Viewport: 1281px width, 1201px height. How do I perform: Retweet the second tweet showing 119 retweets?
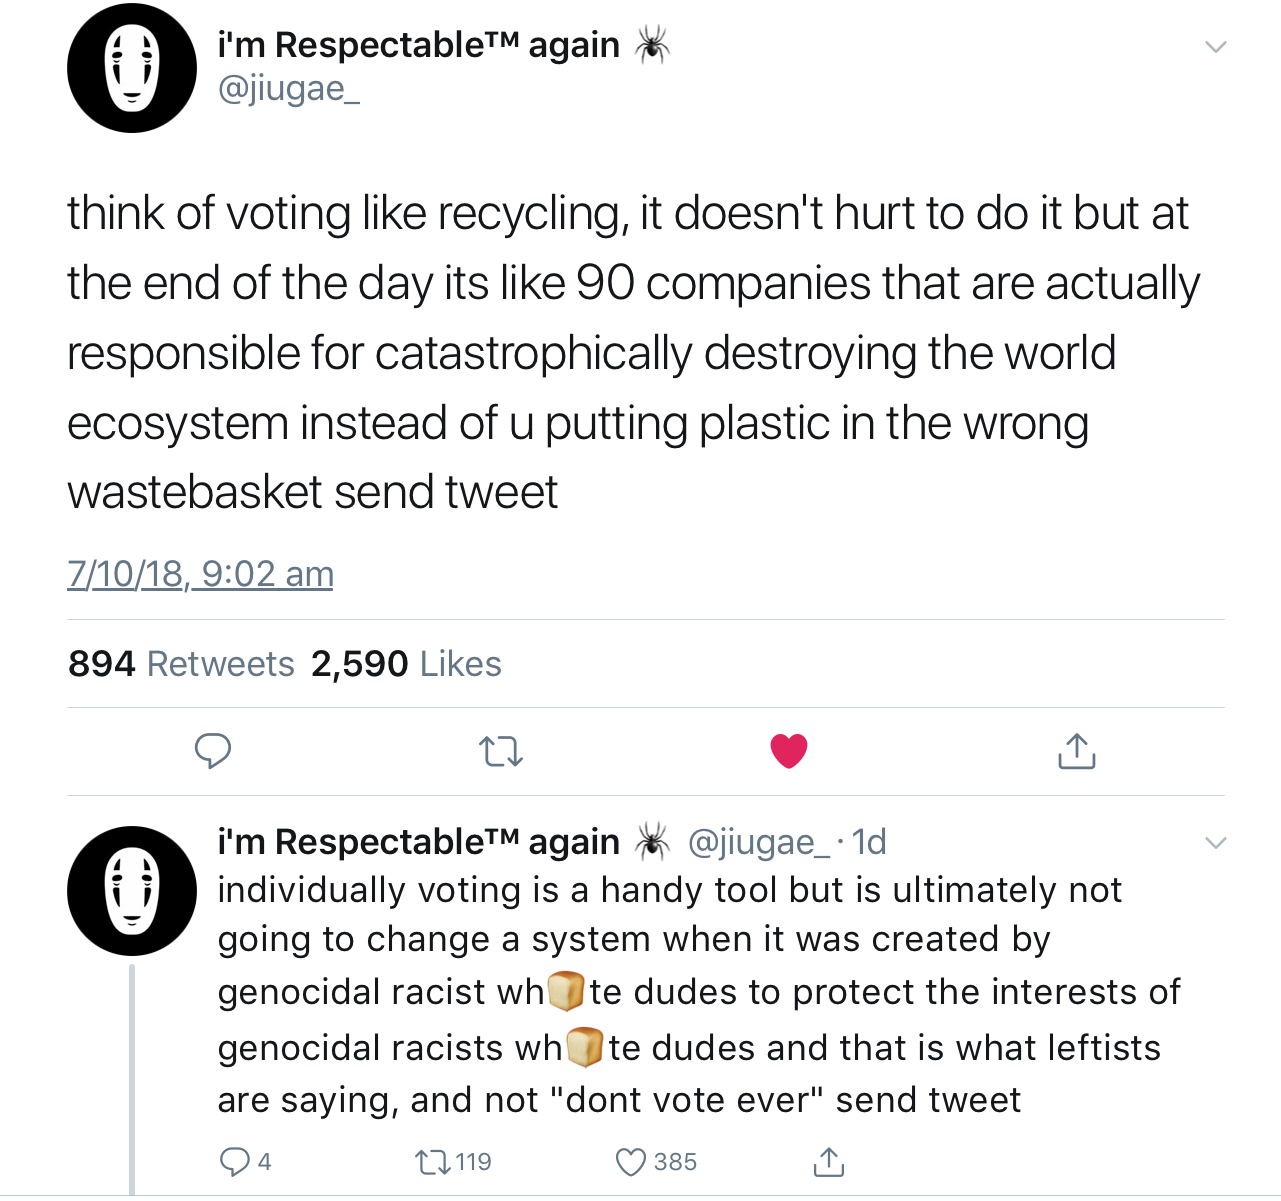(x=453, y=1161)
